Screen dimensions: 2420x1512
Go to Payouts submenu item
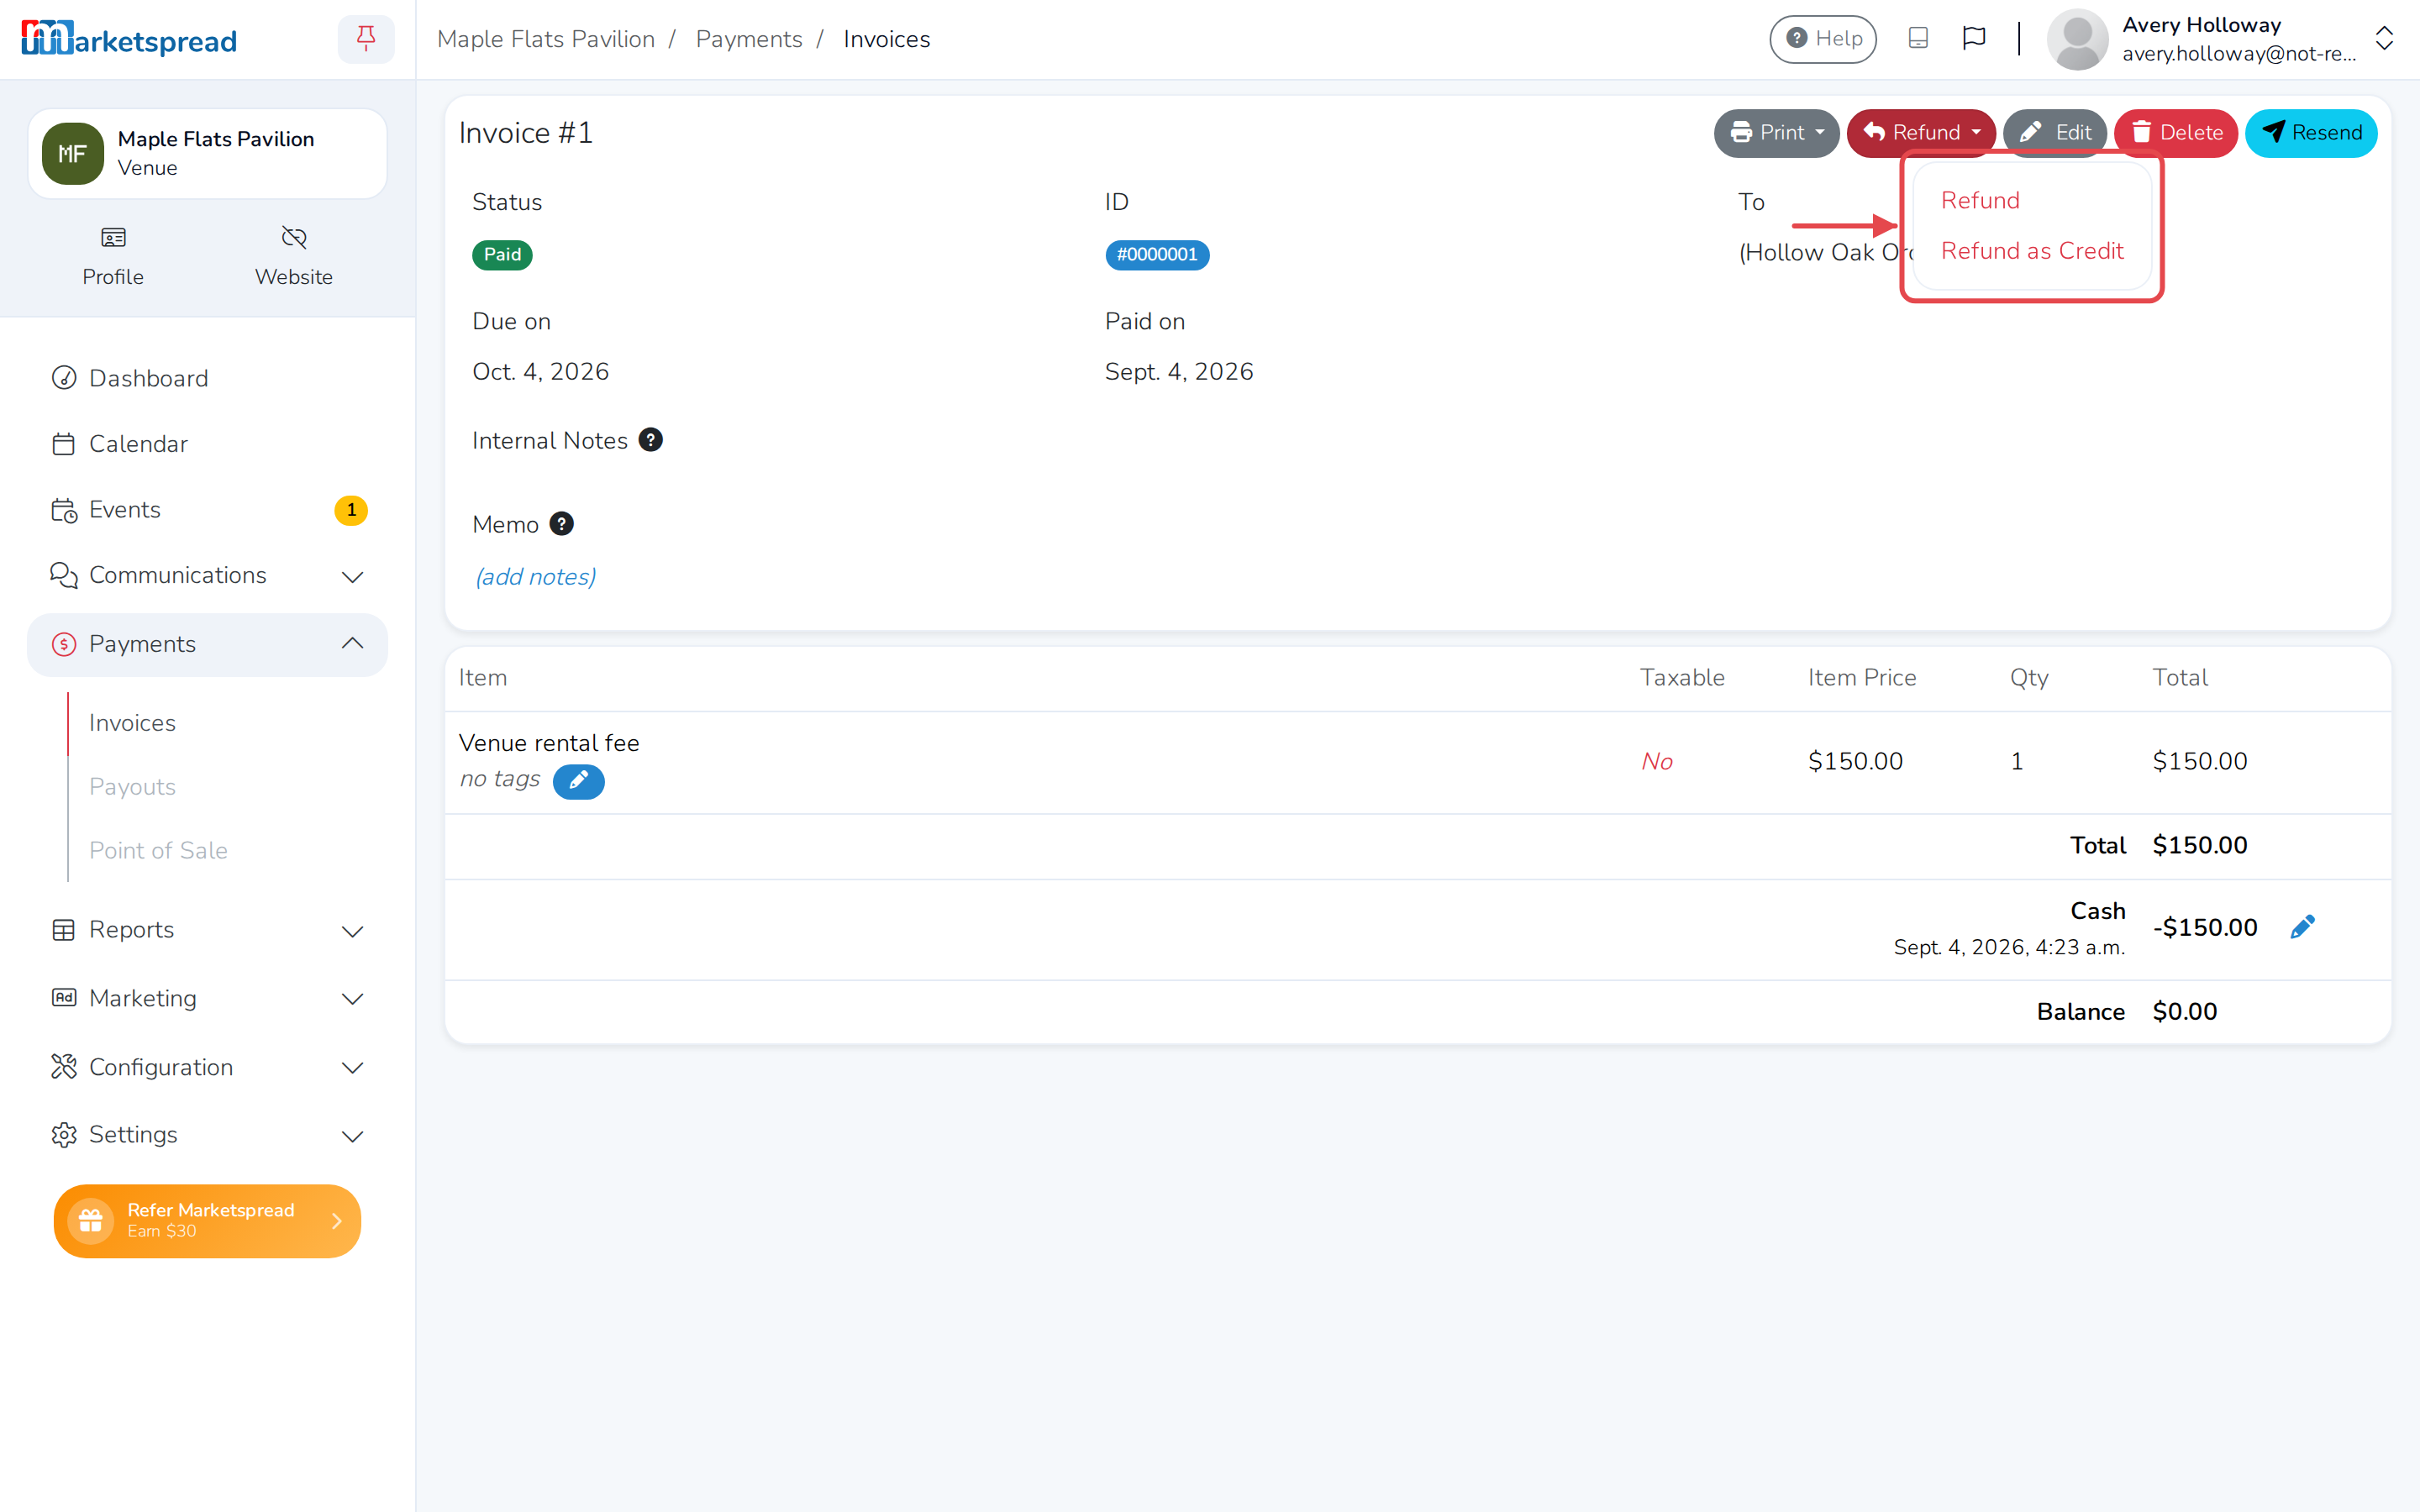[132, 787]
